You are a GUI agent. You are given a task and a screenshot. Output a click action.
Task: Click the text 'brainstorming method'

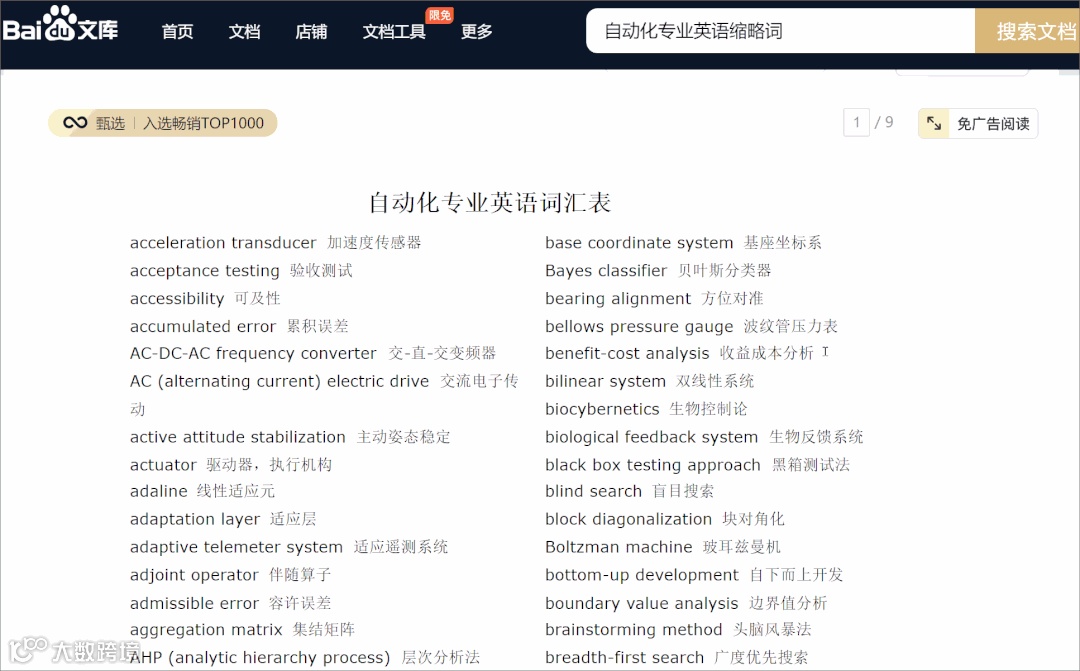tap(634, 630)
